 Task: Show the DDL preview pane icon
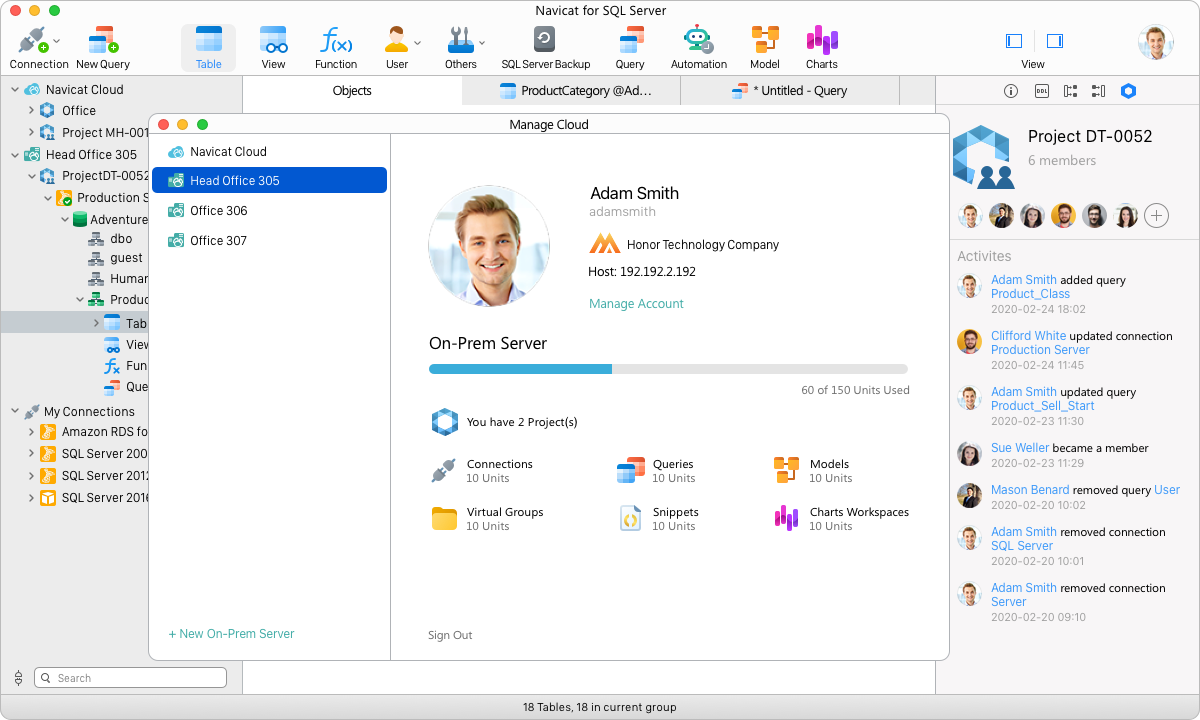coord(1040,91)
